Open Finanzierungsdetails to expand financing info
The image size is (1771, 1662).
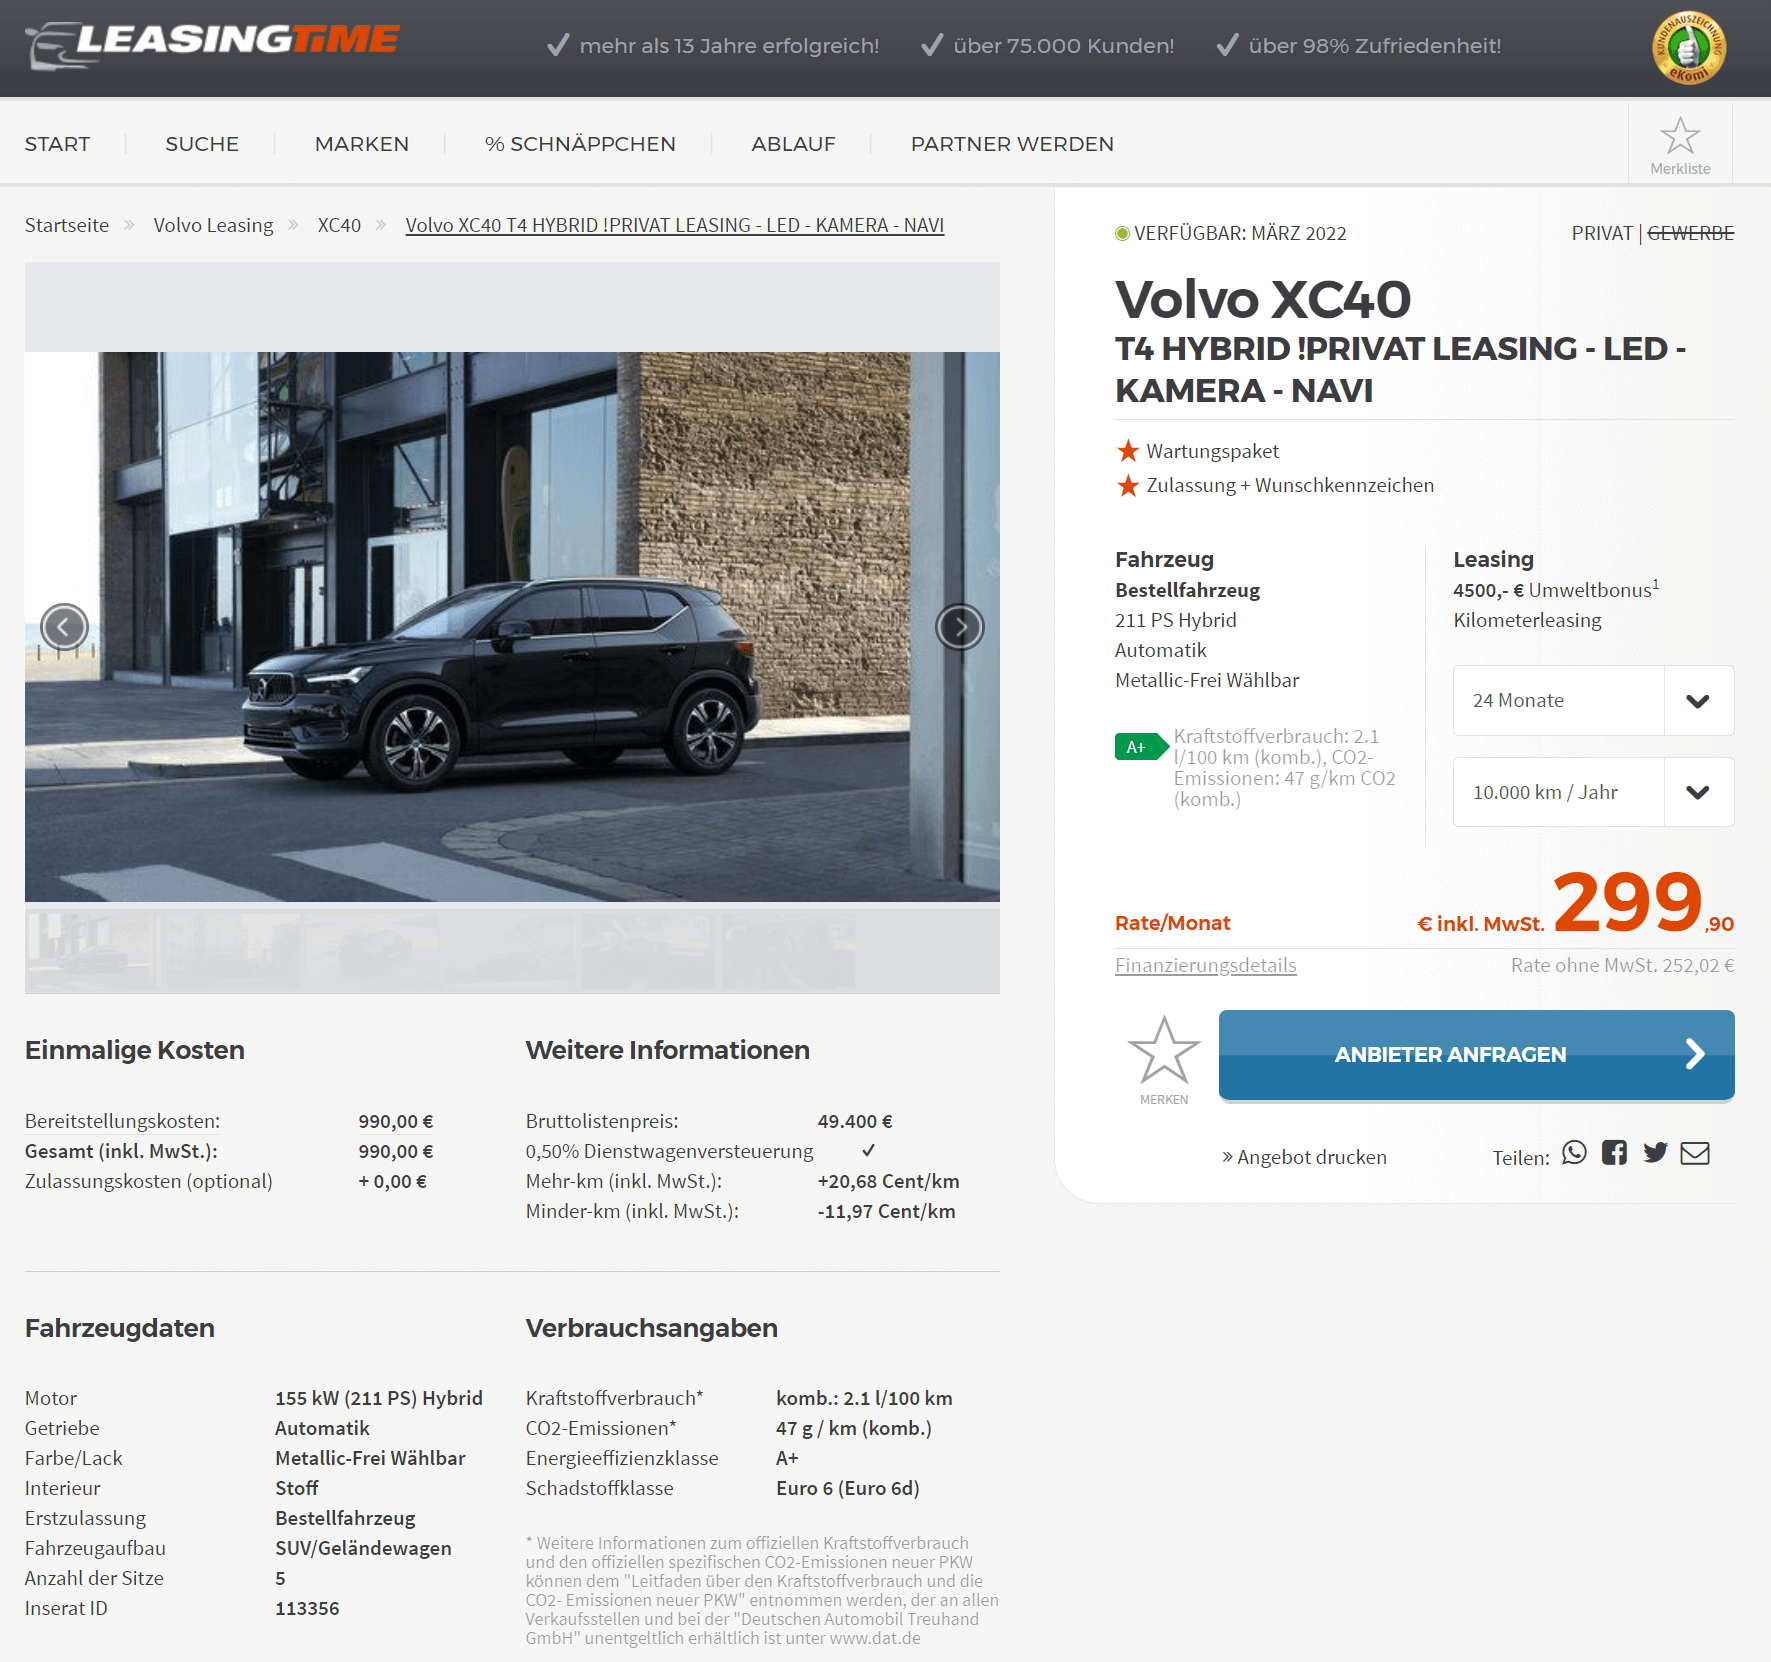[1205, 965]
